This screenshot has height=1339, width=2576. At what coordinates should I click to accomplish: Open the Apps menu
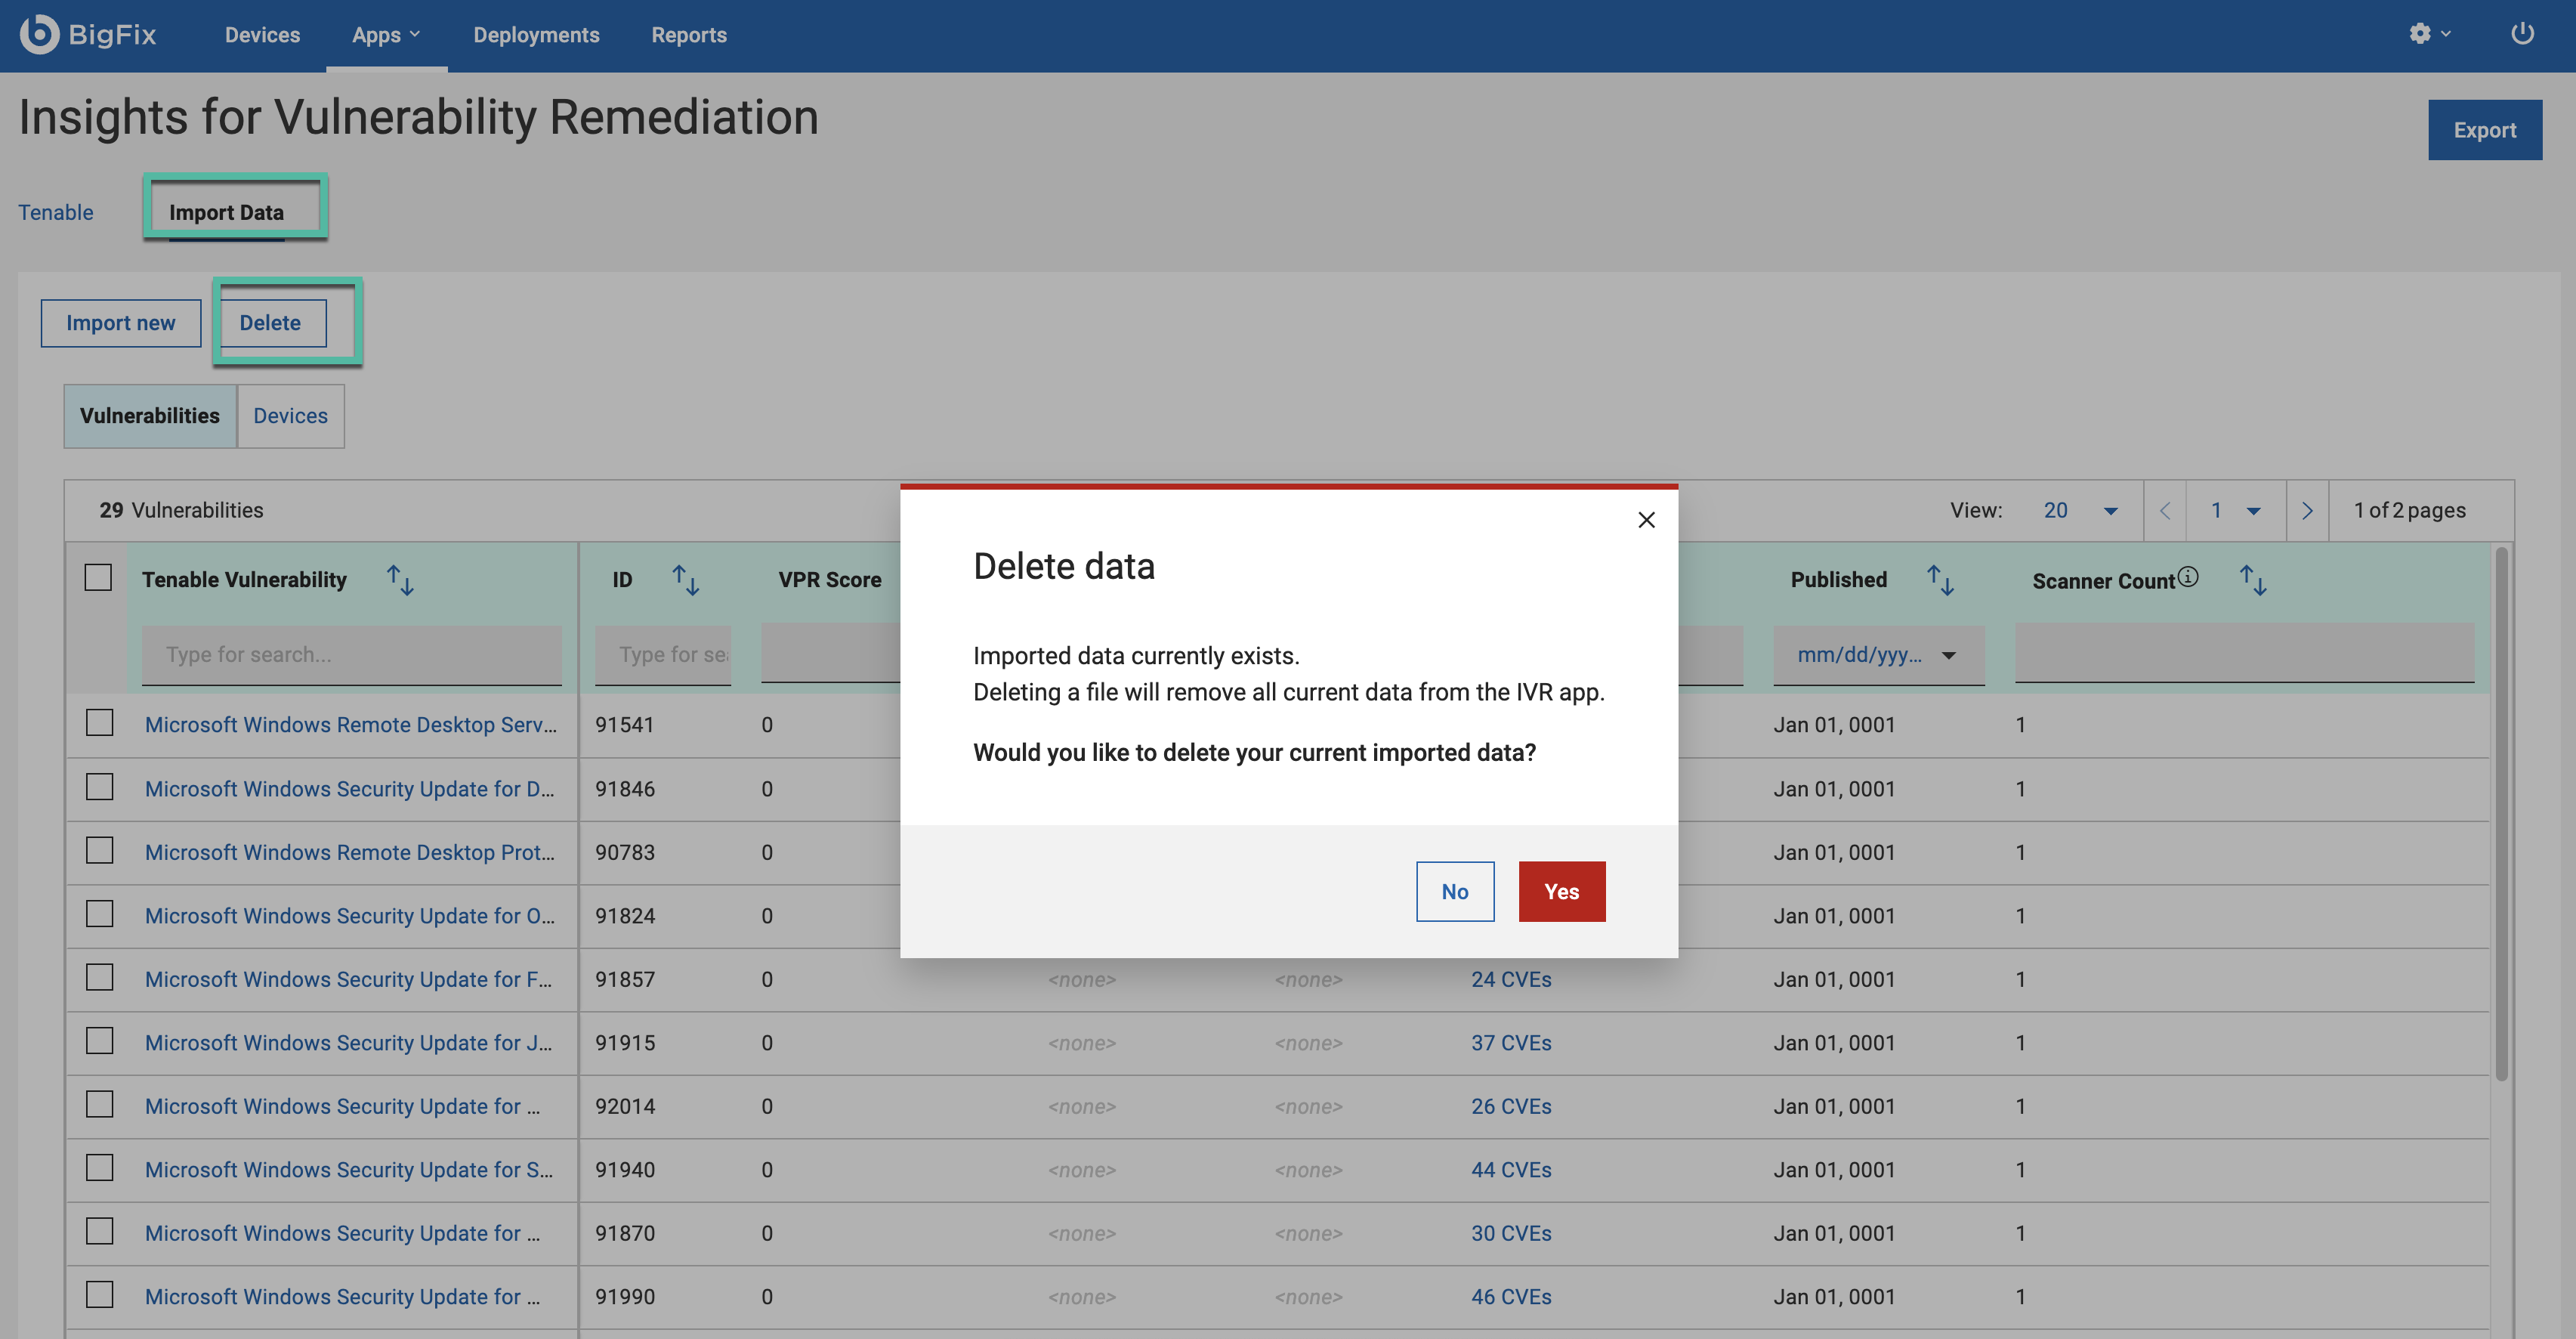(x=386, y=35)
